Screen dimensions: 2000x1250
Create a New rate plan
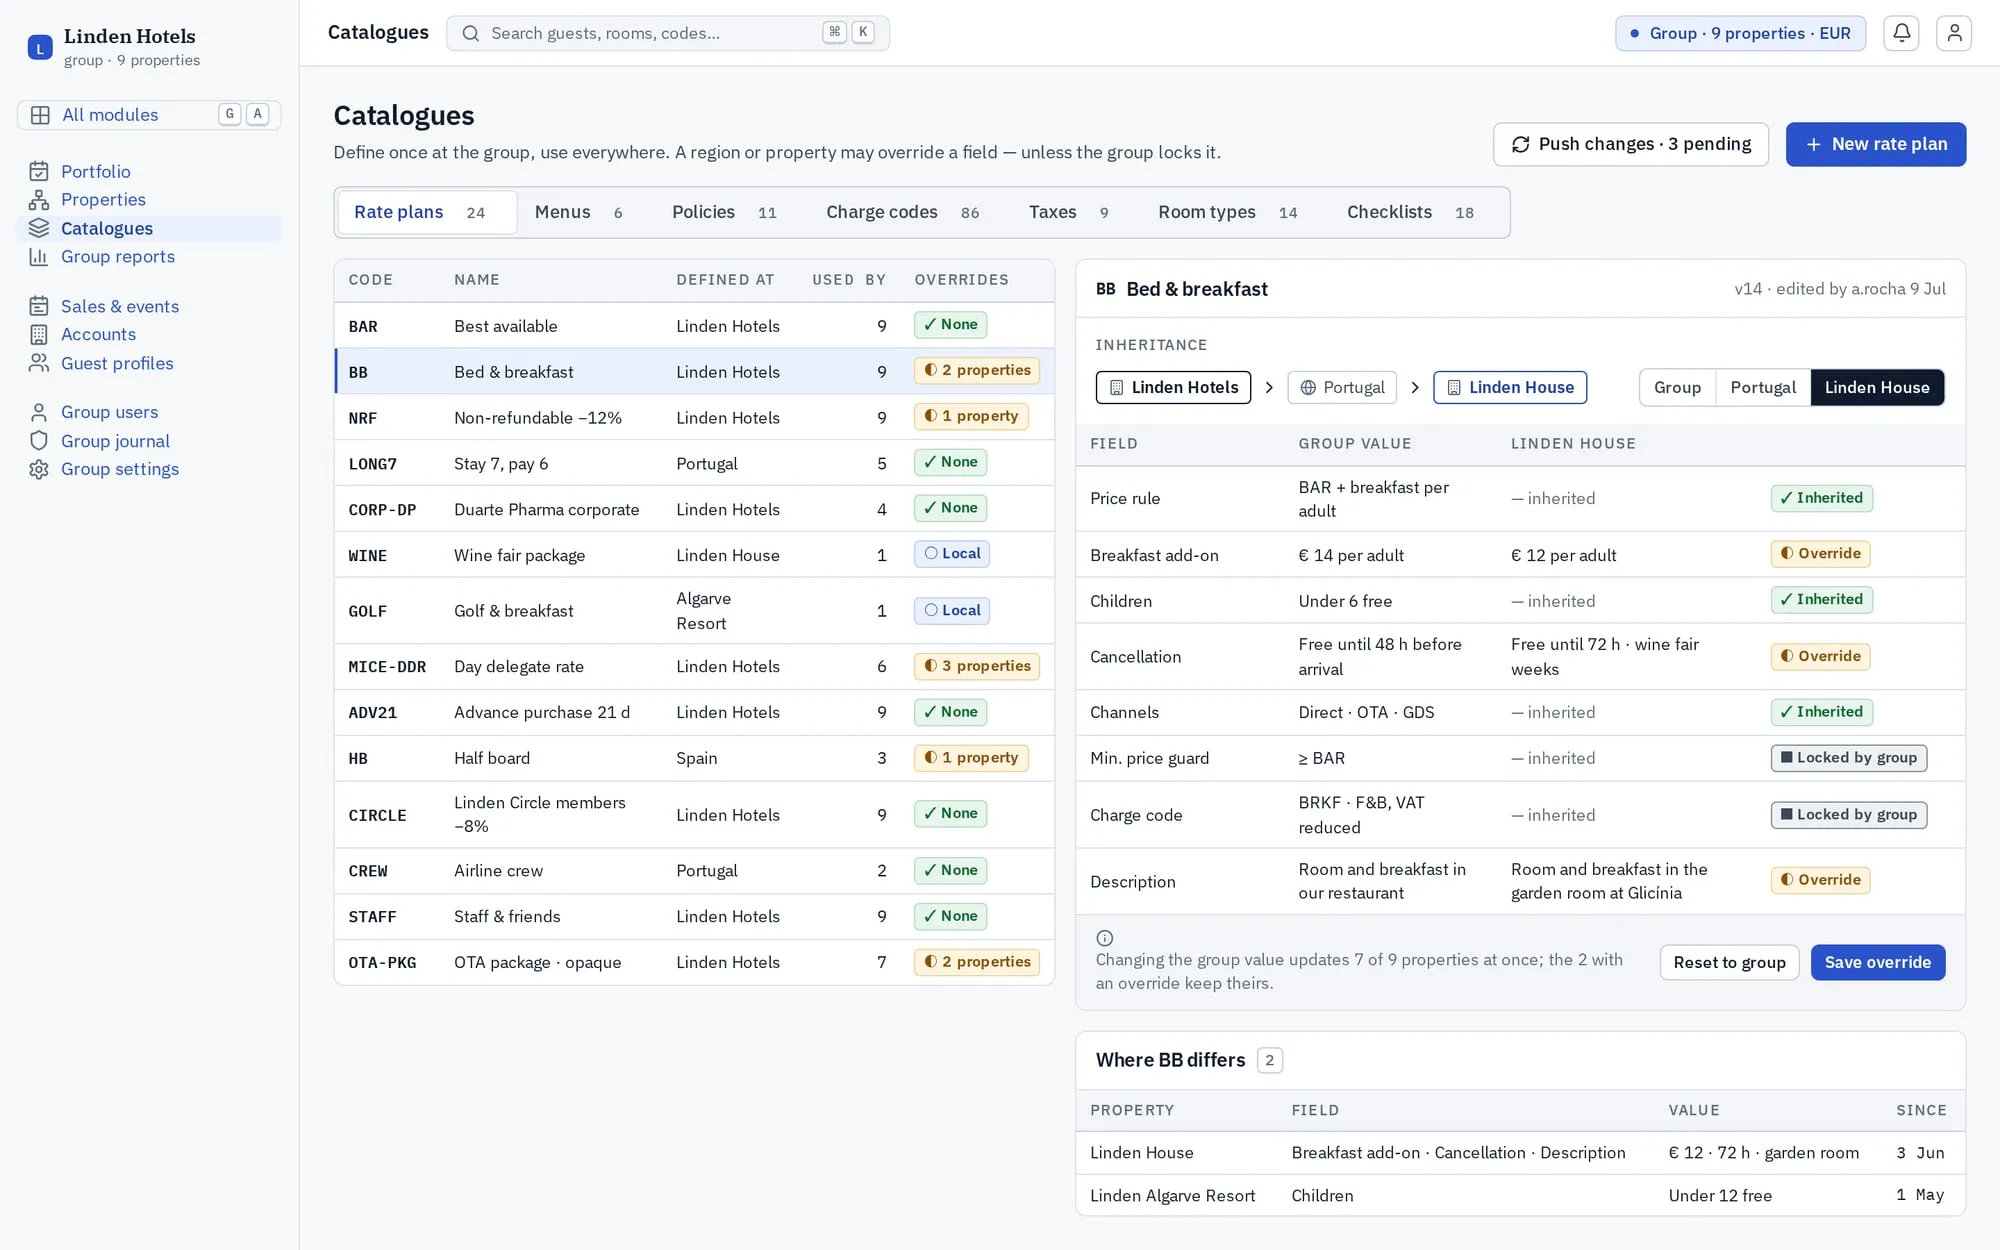pos(1876,144)
